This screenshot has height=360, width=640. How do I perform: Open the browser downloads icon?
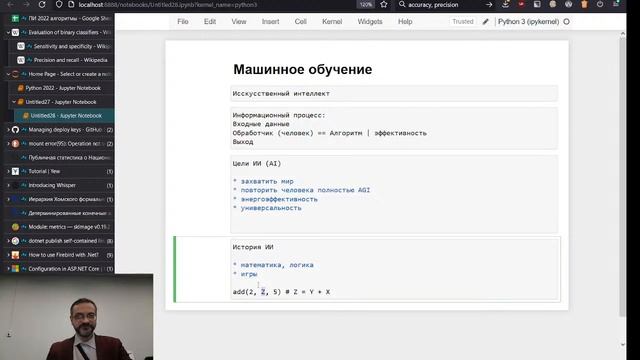pos(505,4)
